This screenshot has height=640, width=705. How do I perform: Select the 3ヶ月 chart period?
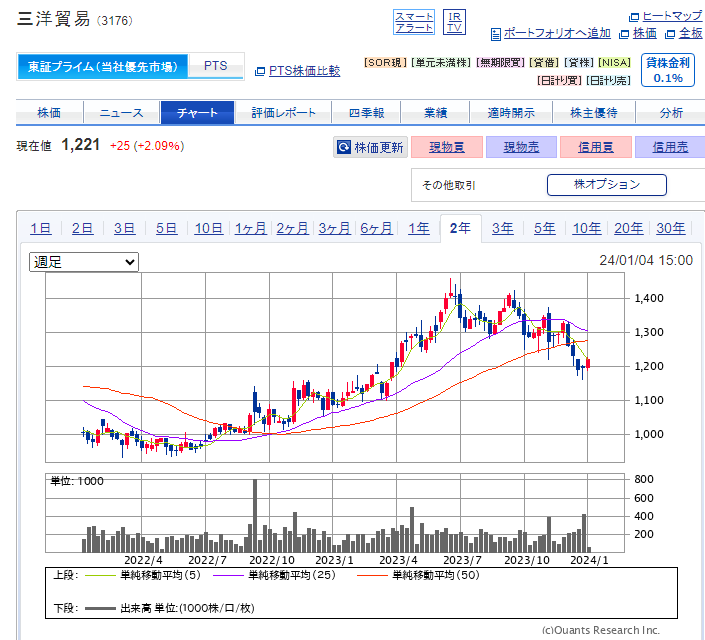[x=335, y=228]
